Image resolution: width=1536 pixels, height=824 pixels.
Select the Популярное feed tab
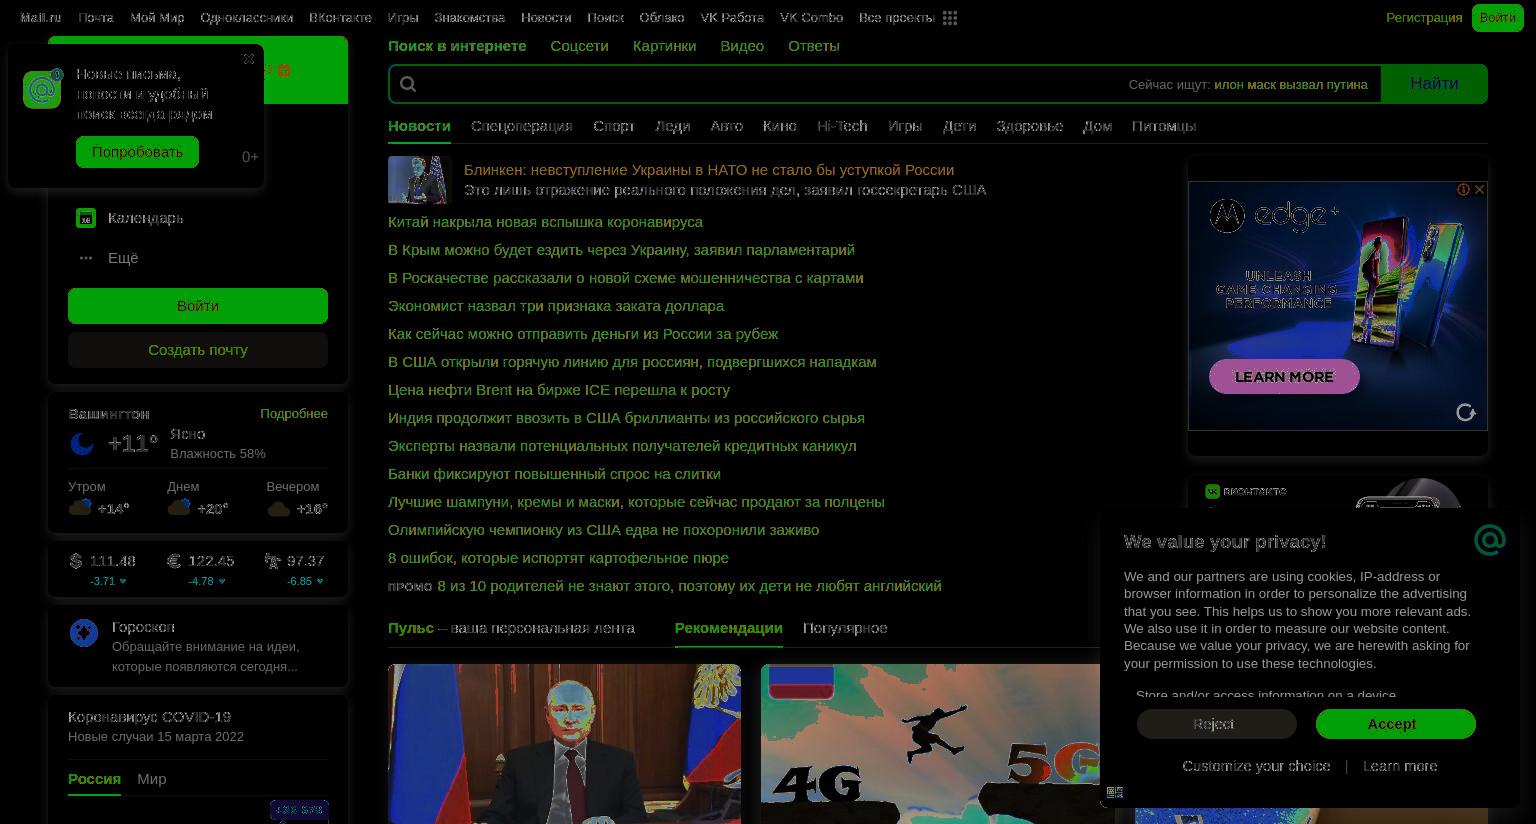tap(845, 628)
